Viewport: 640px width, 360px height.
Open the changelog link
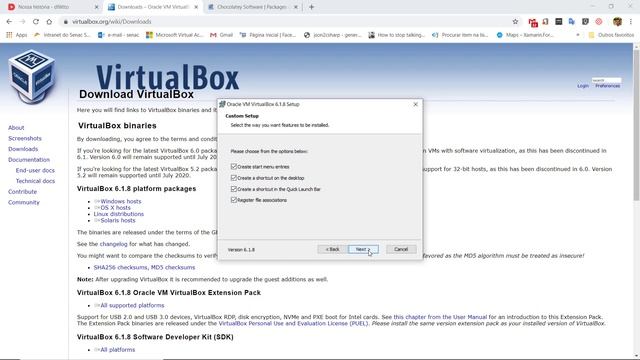(x=113, y=244)
